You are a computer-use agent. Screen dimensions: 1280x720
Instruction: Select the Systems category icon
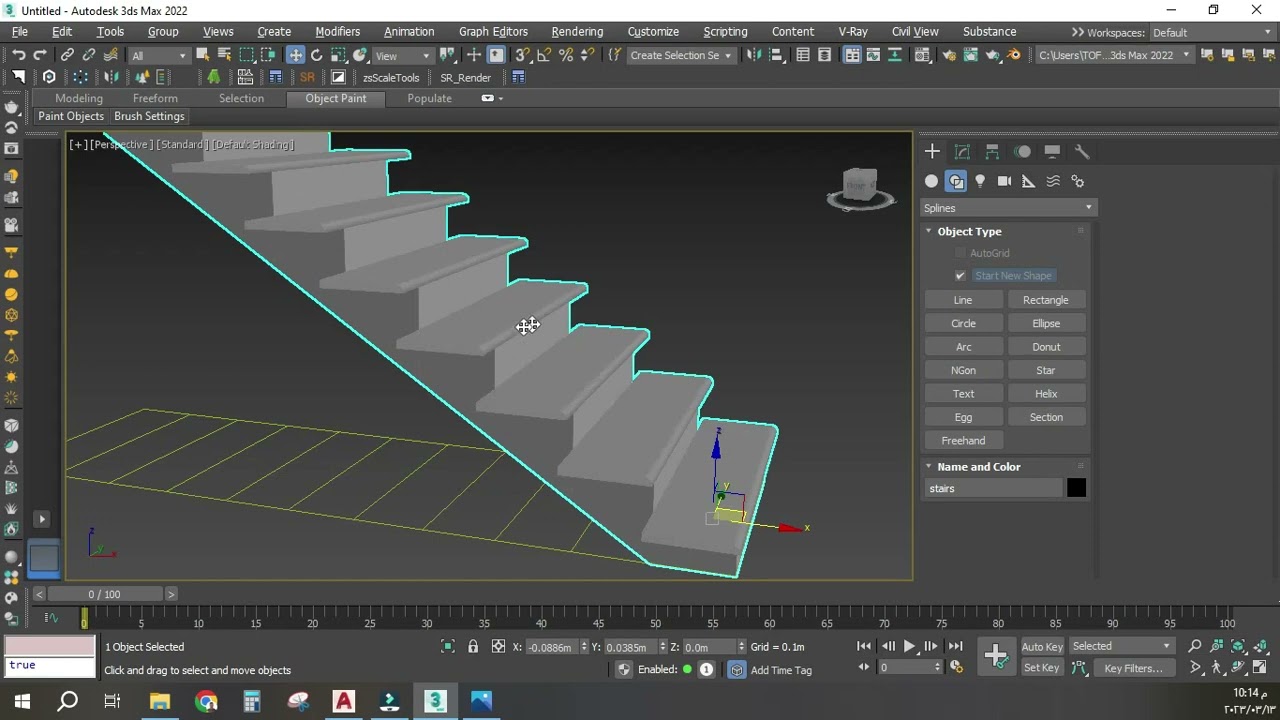(1077, 181)
